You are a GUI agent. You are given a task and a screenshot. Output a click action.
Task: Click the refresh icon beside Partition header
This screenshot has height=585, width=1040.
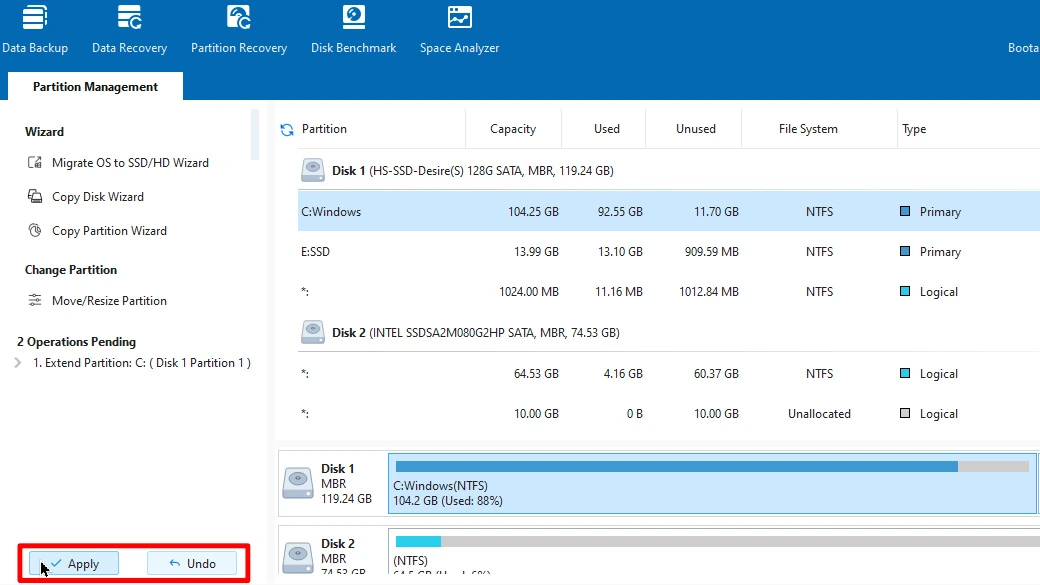click(x=287, y=129)
